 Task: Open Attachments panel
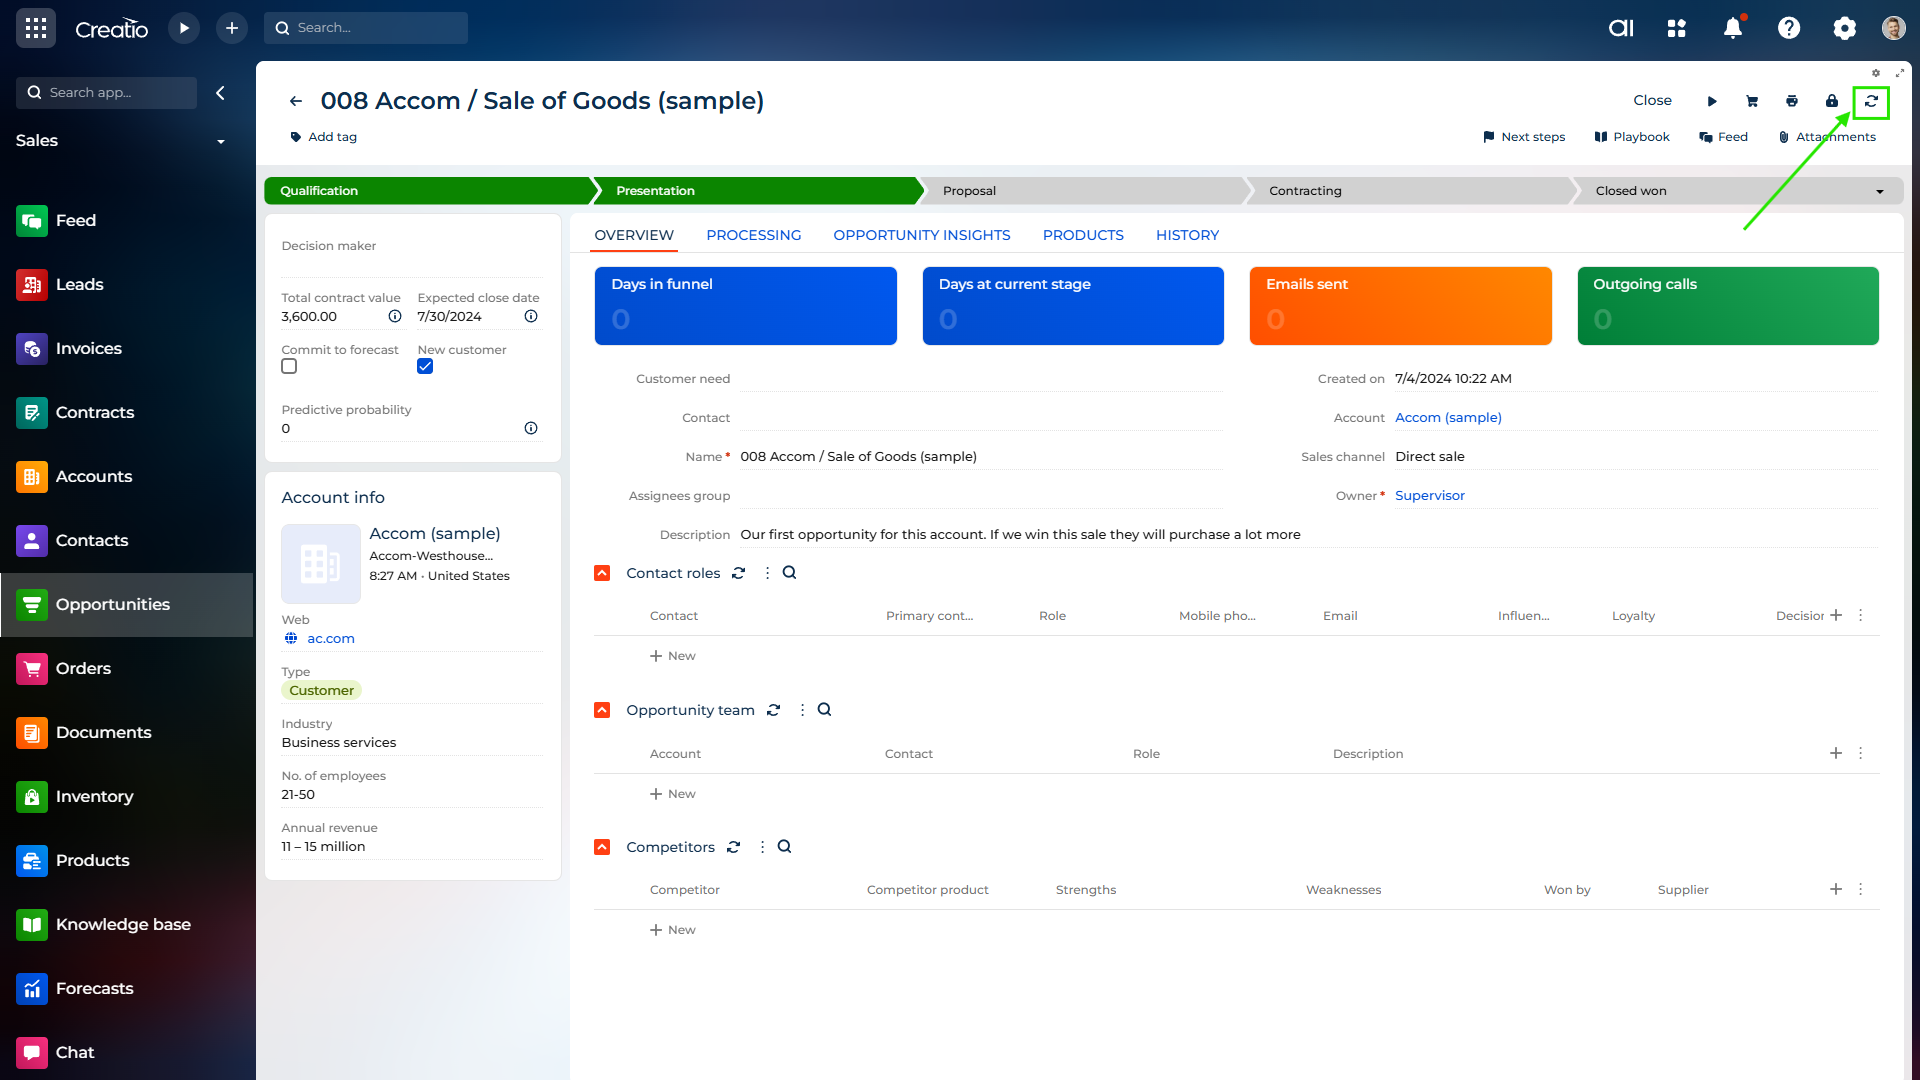pos(1827,137)
